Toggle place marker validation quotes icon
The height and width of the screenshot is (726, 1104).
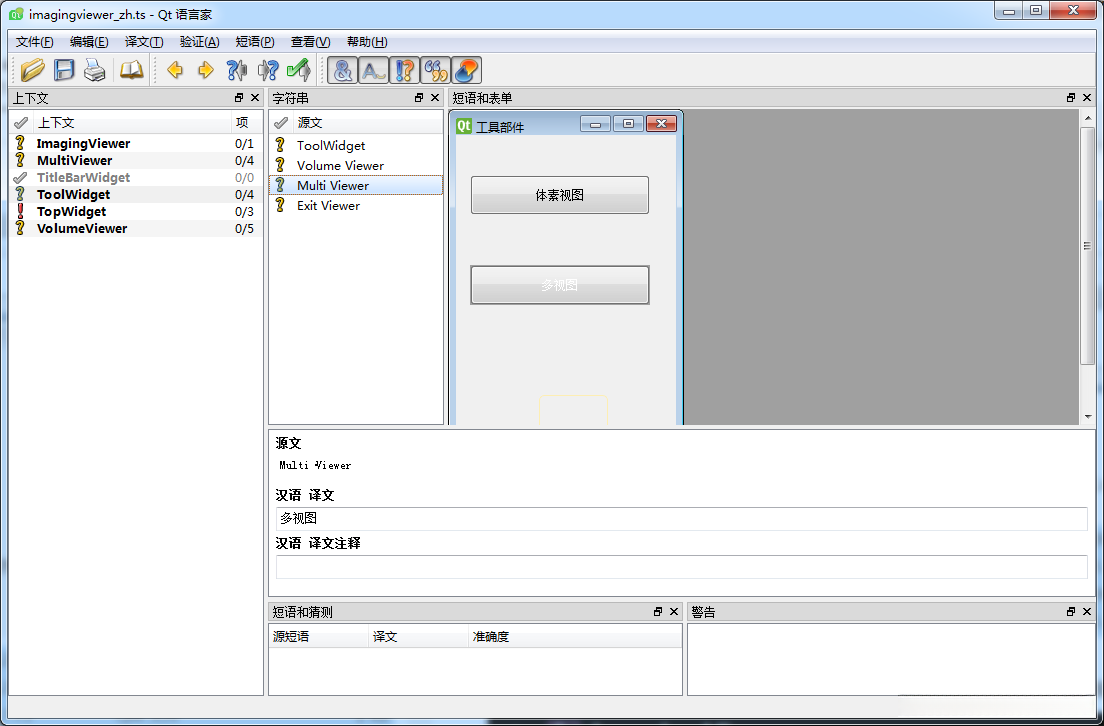point(435,70)
